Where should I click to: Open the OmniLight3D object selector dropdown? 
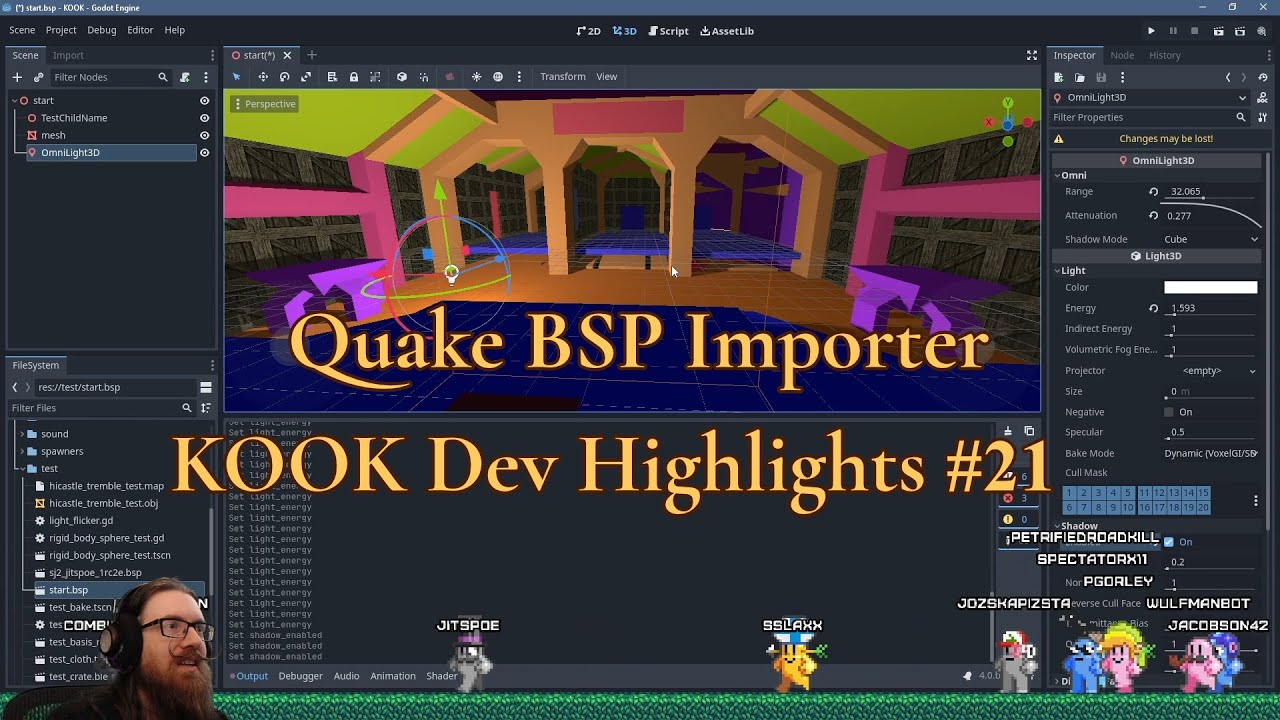pyautogui.click(x=1150, y=97)
